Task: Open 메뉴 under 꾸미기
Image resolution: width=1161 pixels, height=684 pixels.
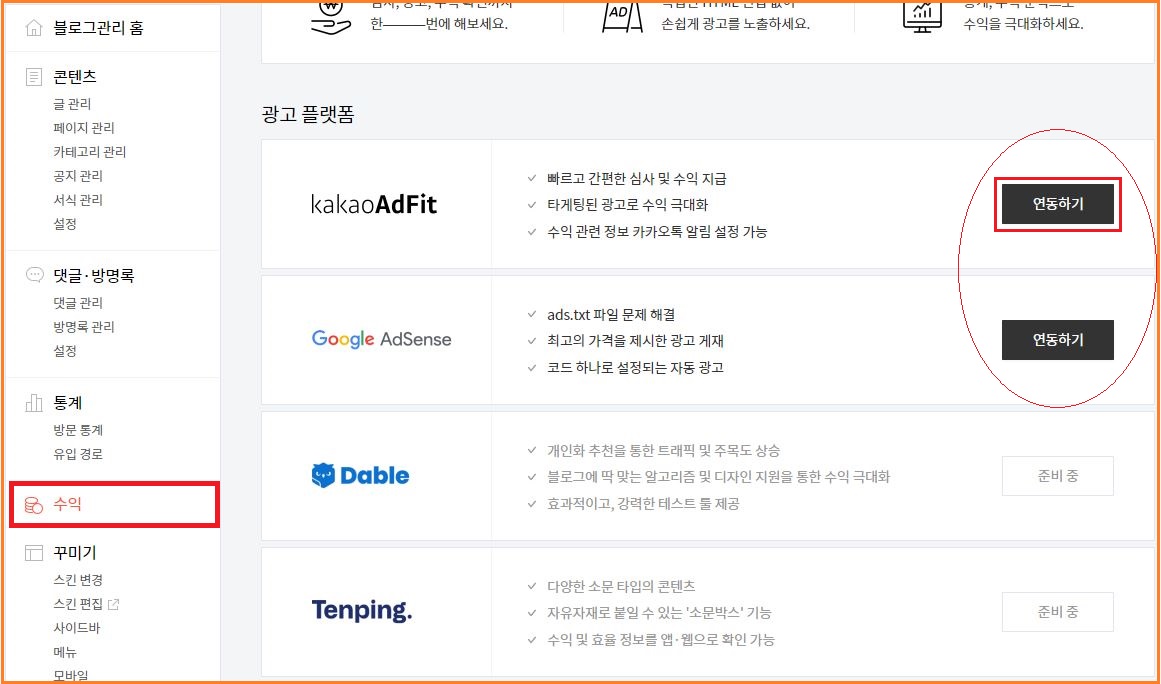Action: pyautogui.click(x=65, y=652)
